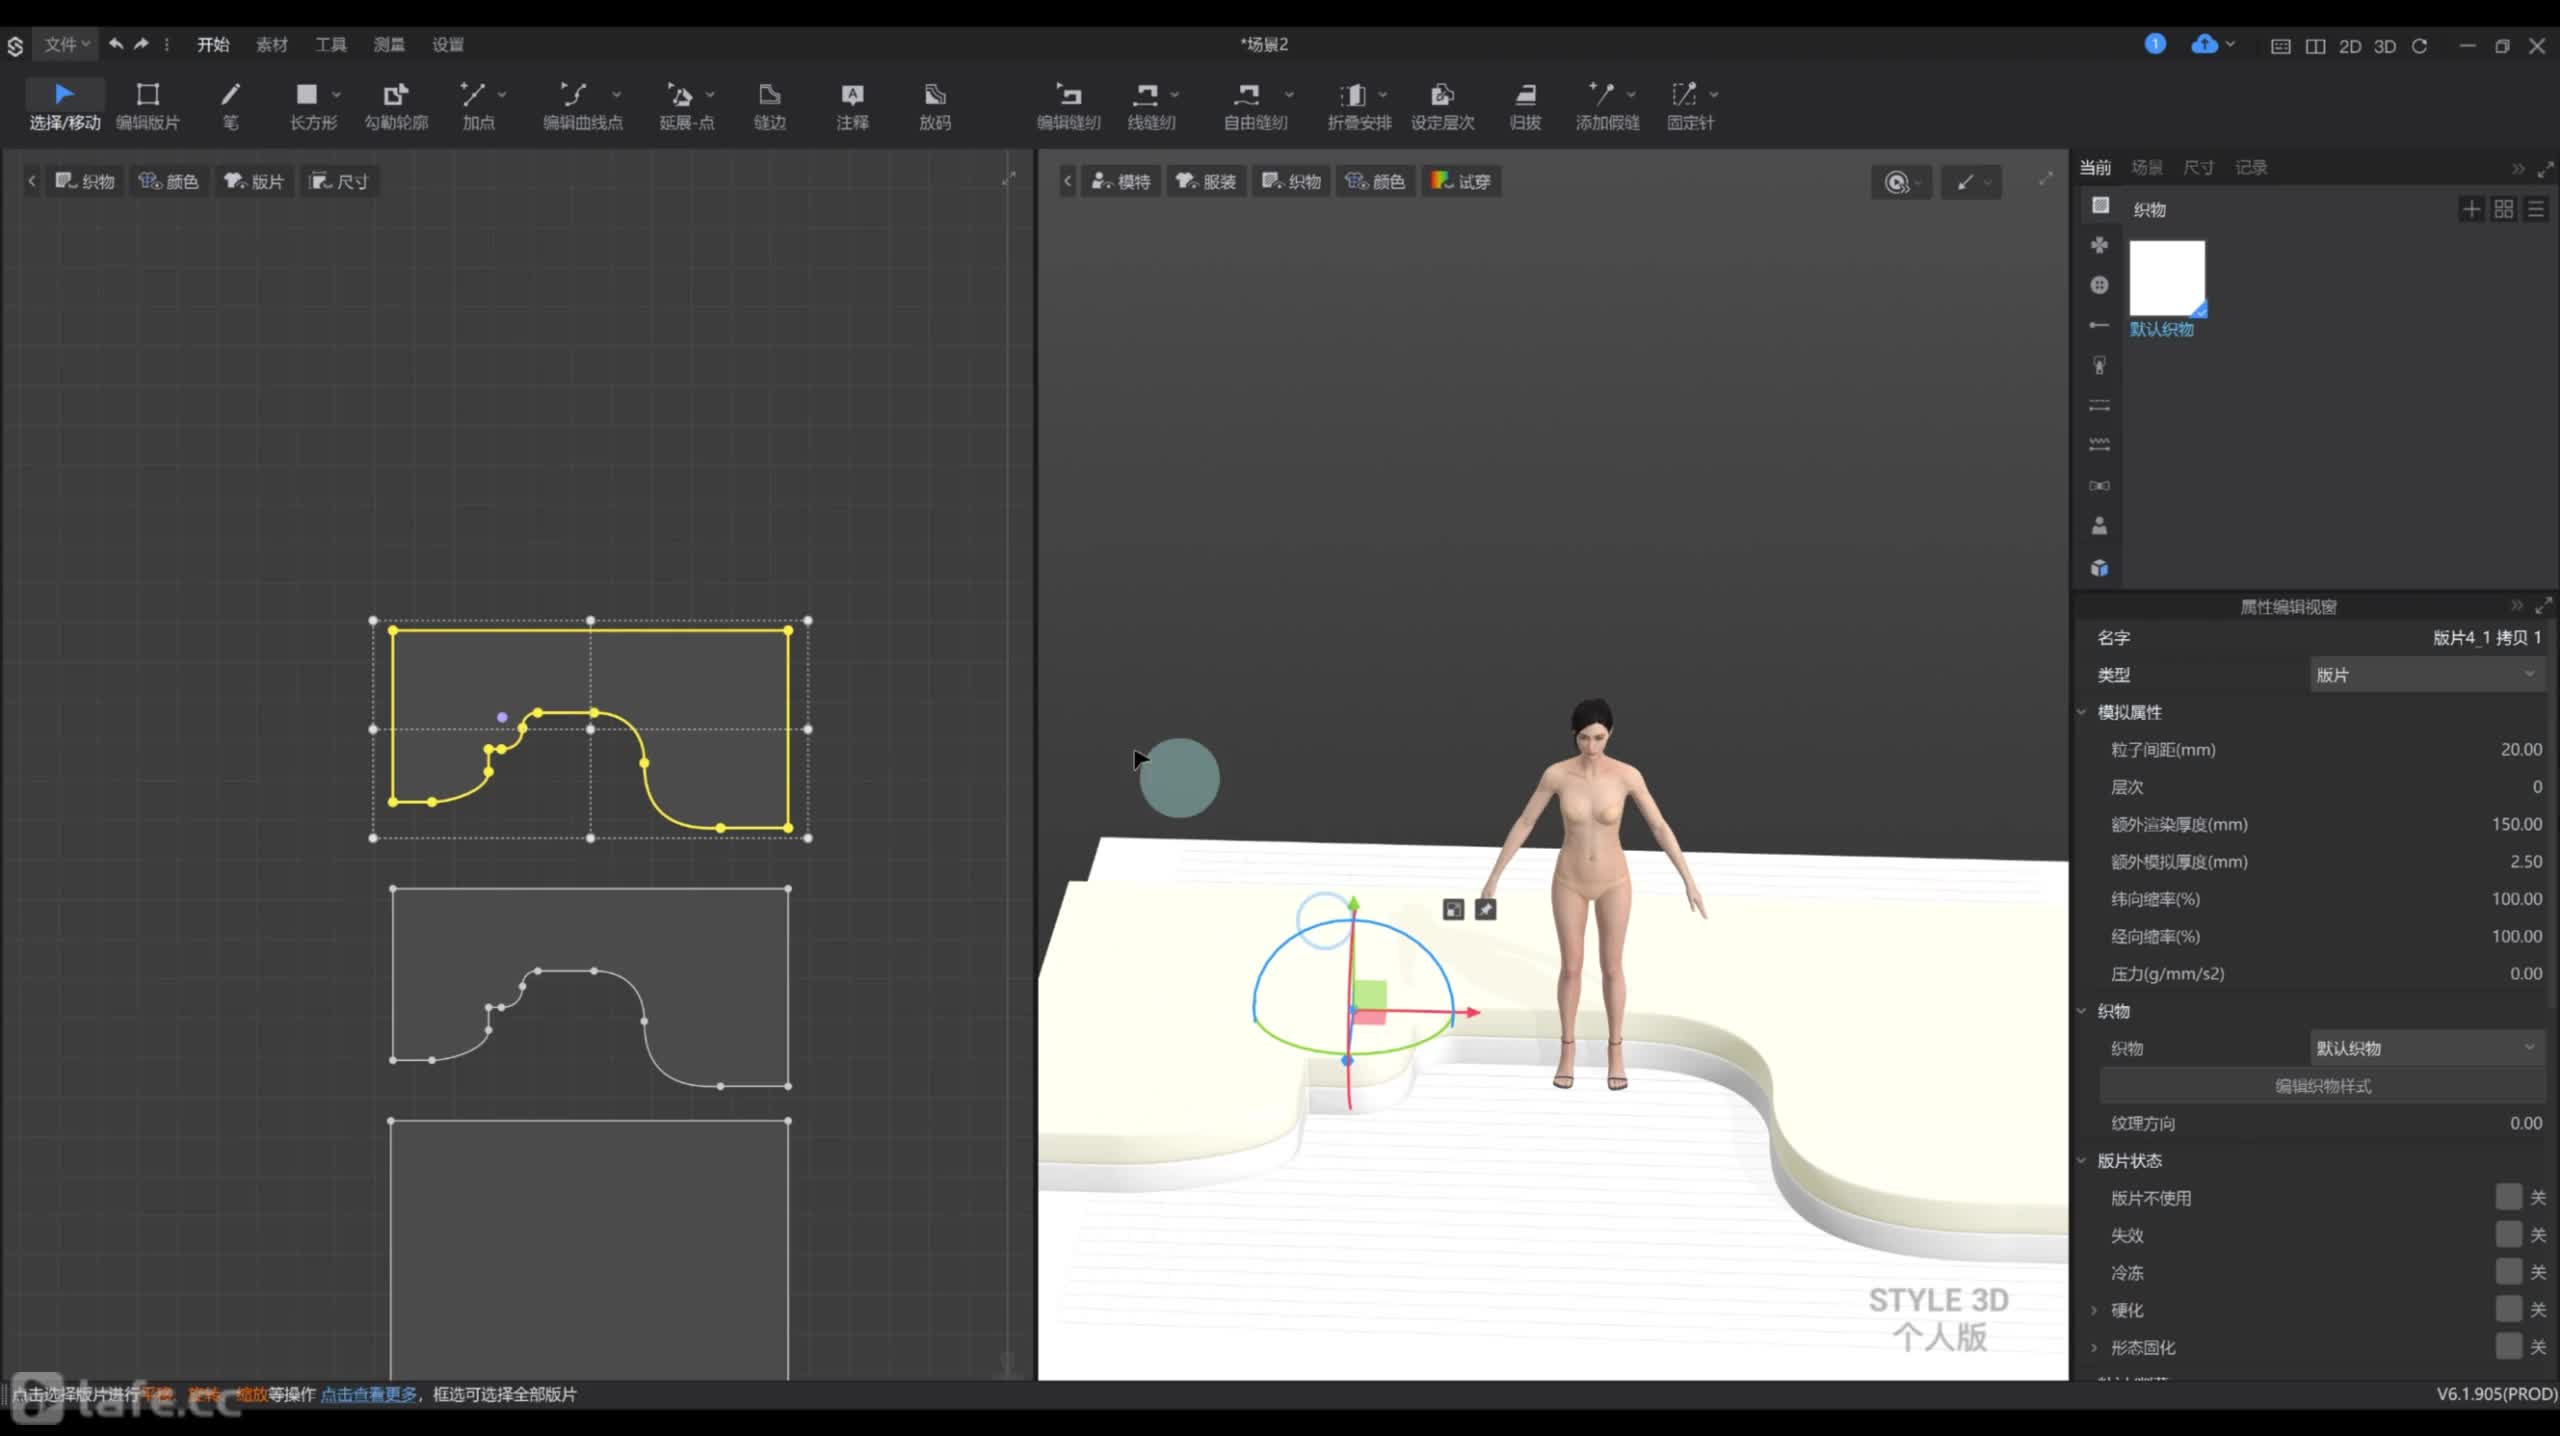Click the blue notification badge icon
This screenshot has height=1436, width=2560.
(x=2155, y=44)
